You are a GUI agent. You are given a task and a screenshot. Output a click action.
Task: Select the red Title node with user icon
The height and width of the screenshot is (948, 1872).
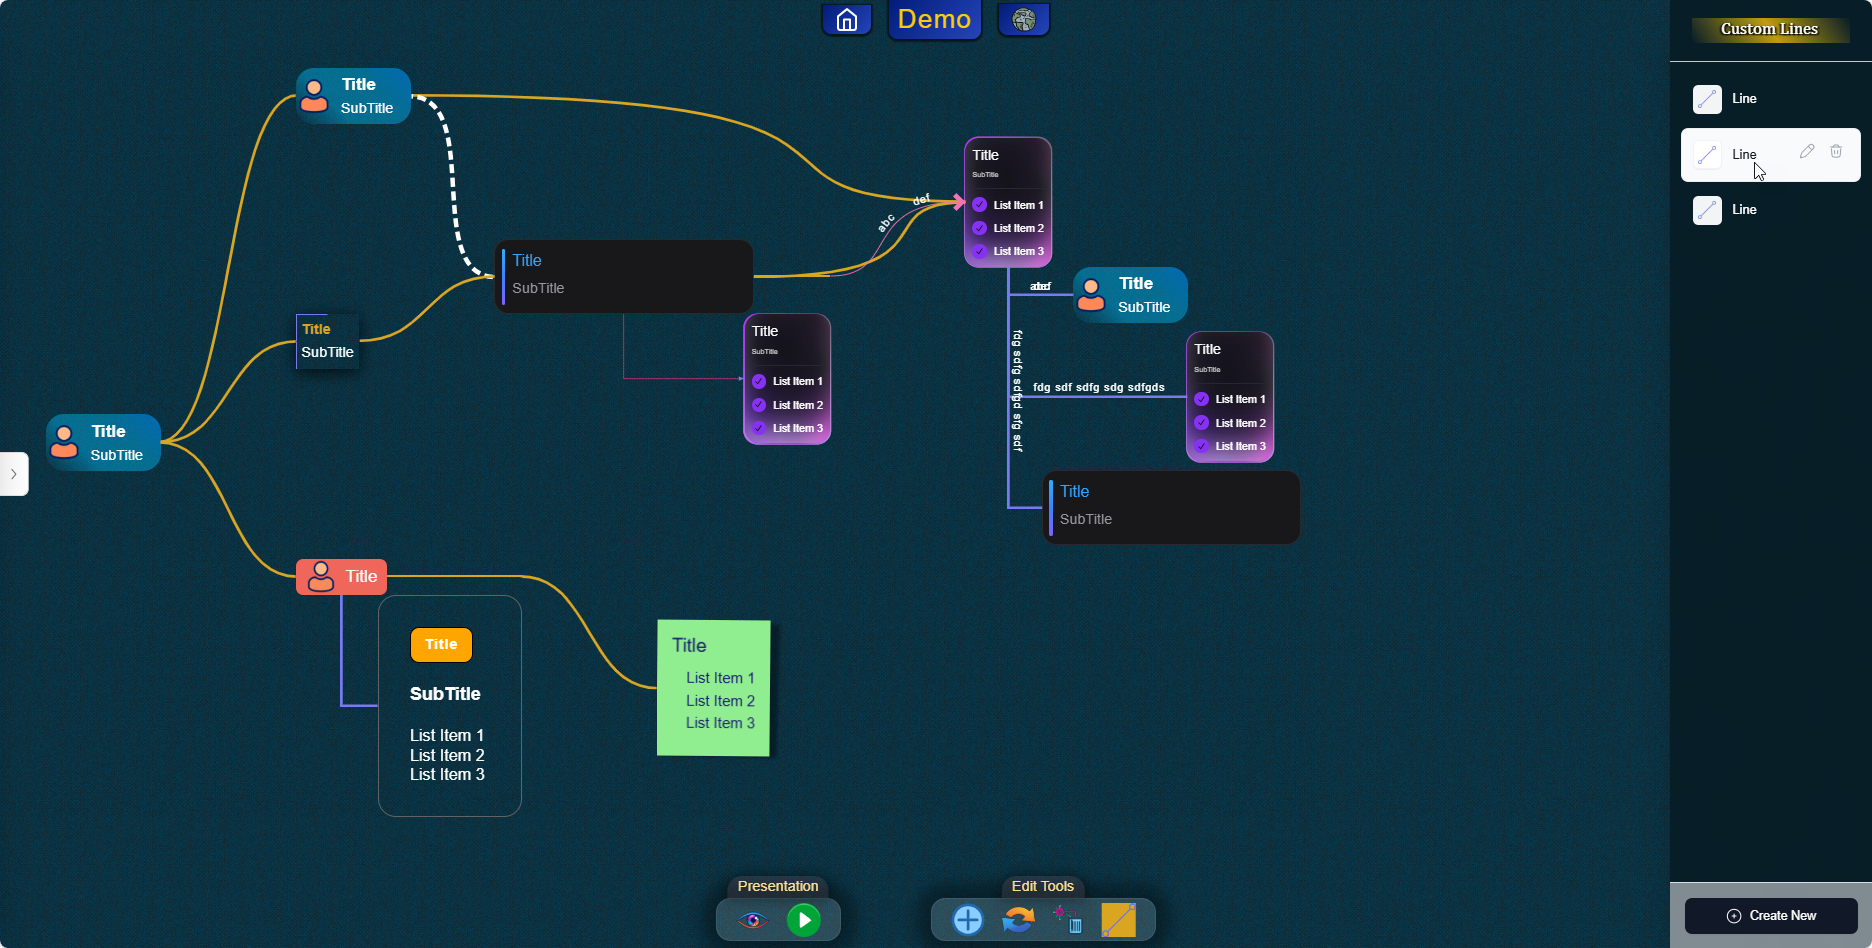click(x=342, y=577)
